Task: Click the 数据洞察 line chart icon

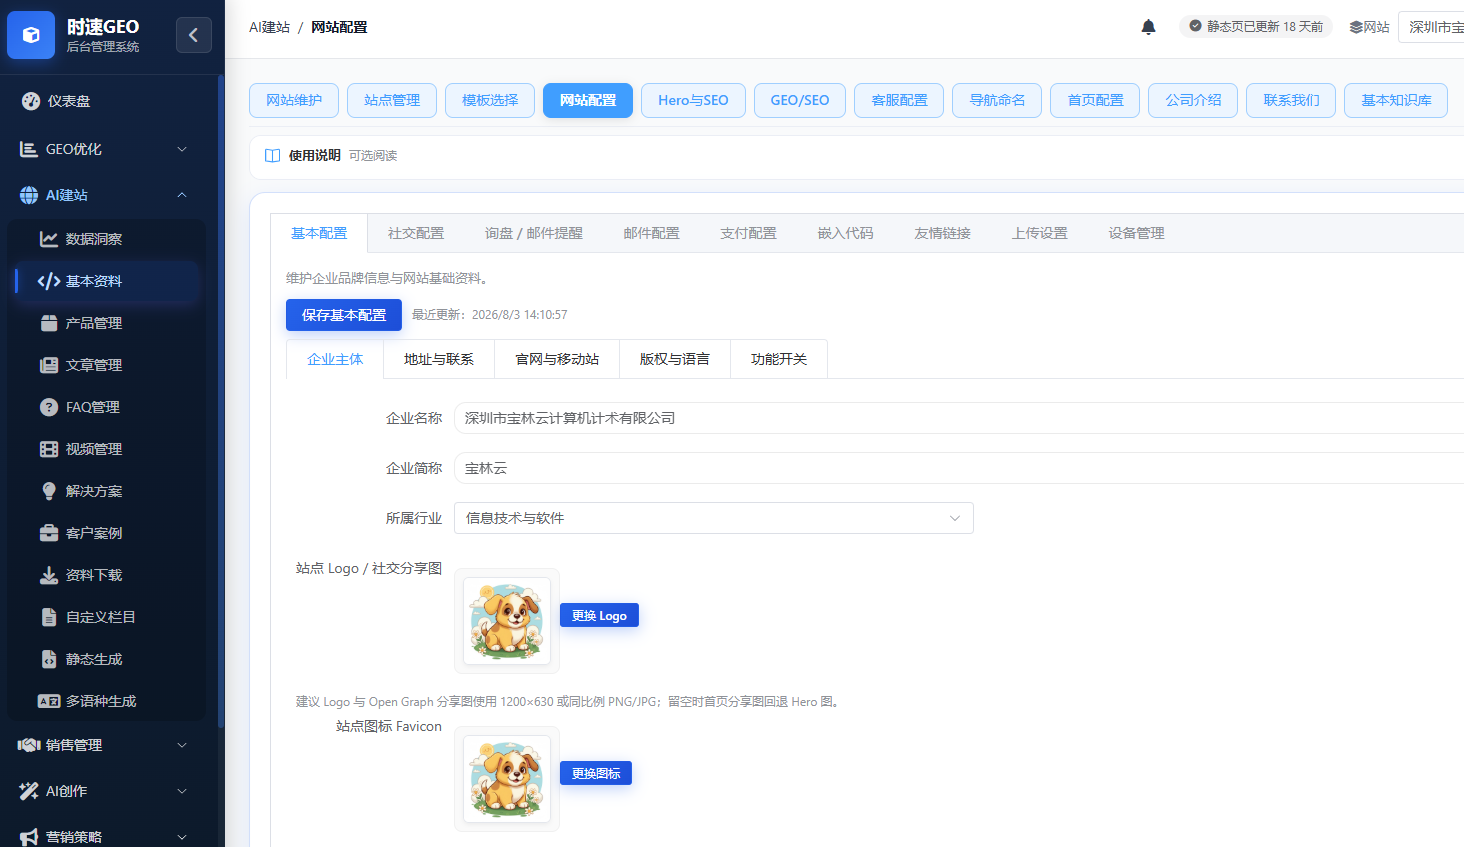Action: click(49, 239)
